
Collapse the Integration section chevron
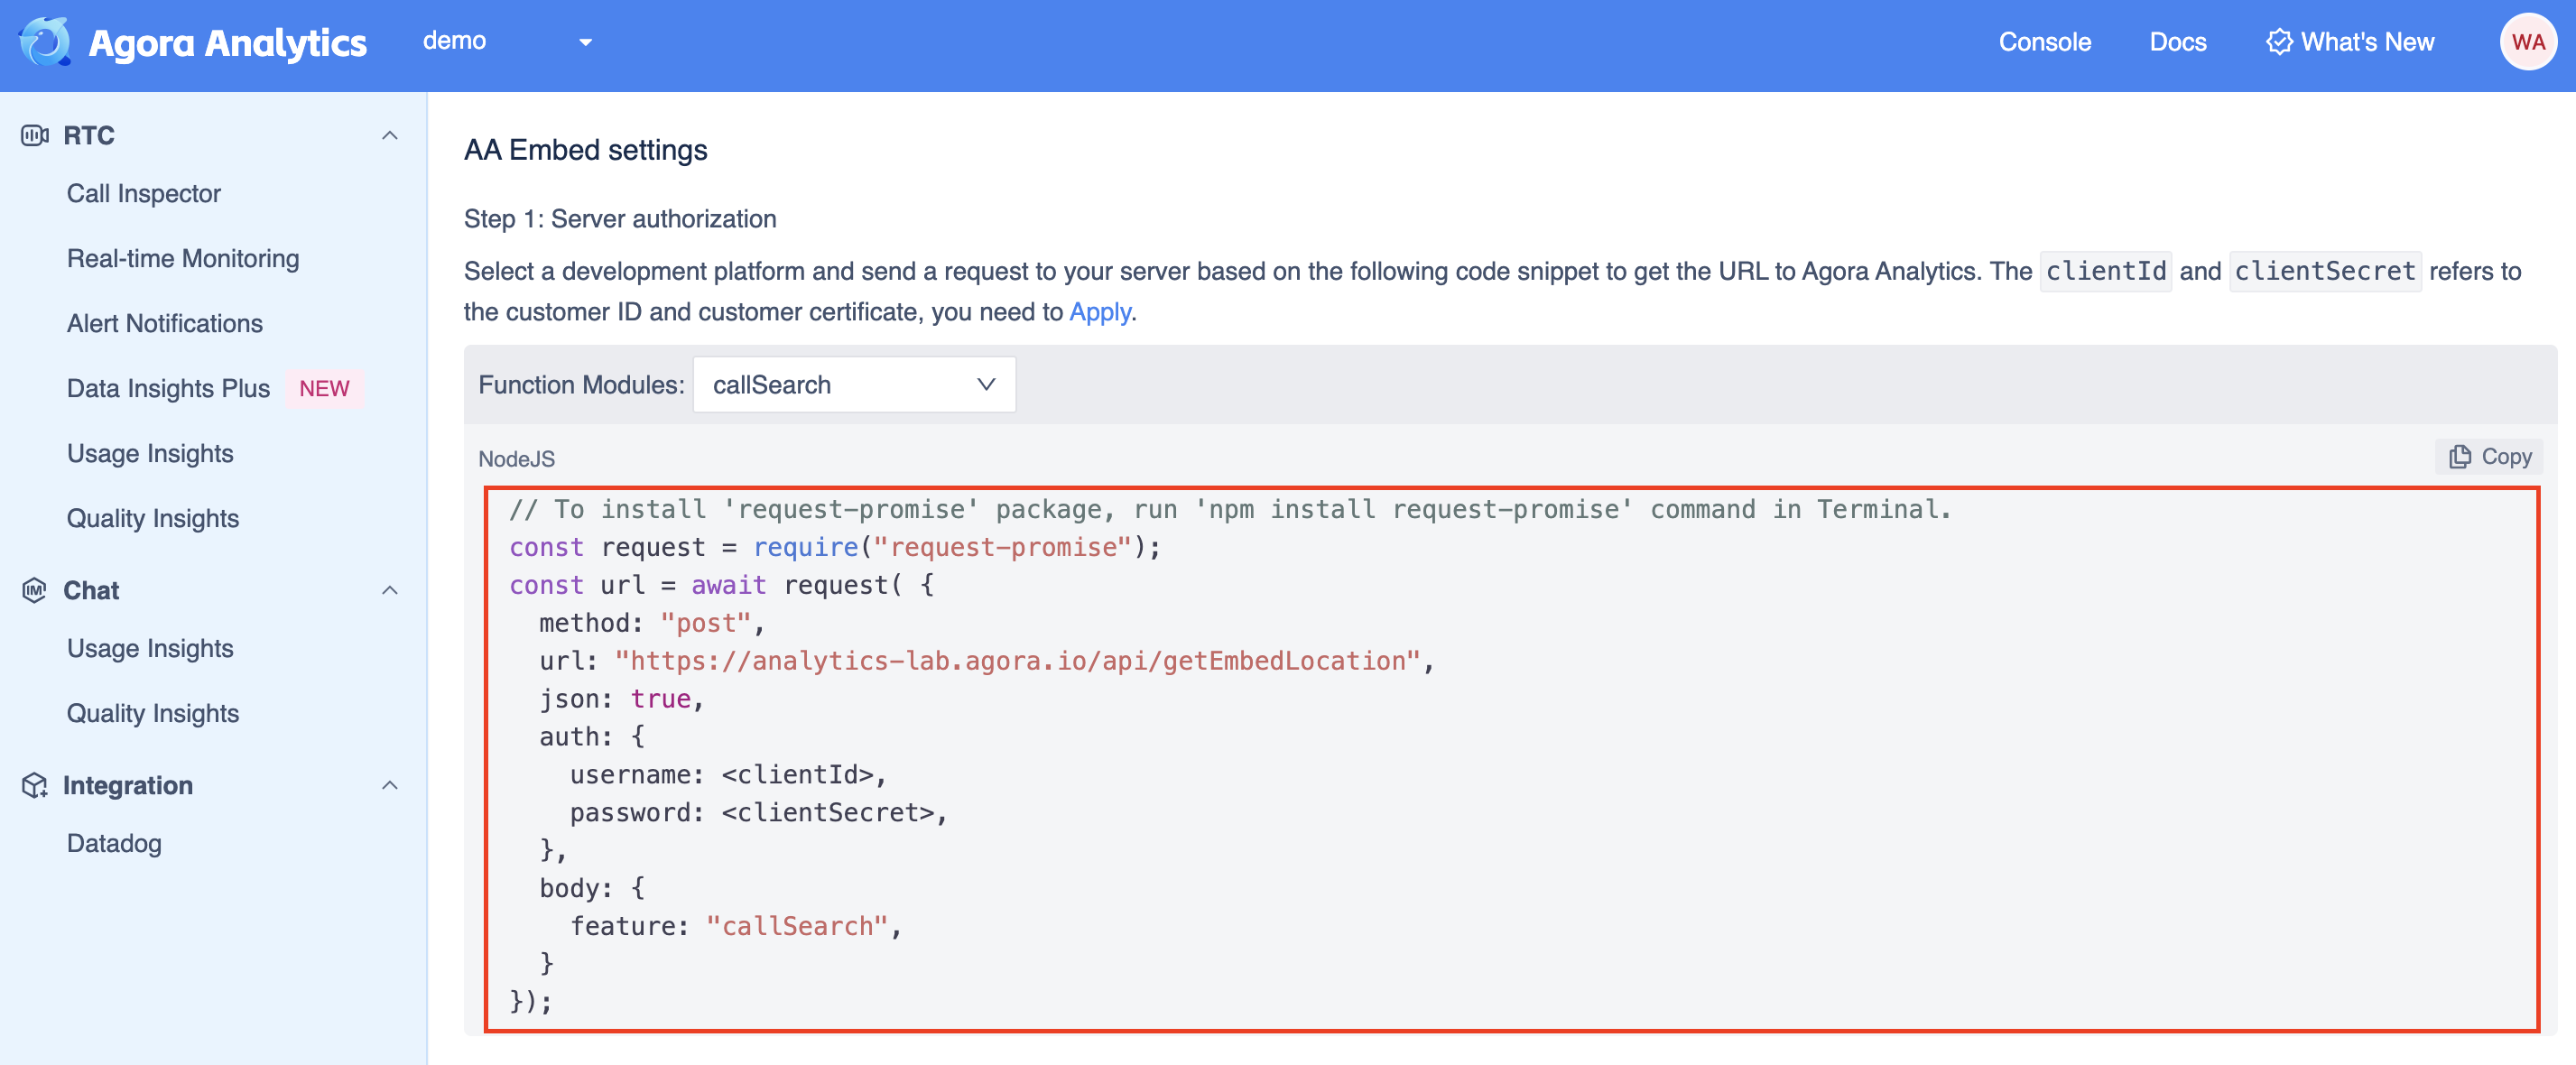(x=390, y=785)
